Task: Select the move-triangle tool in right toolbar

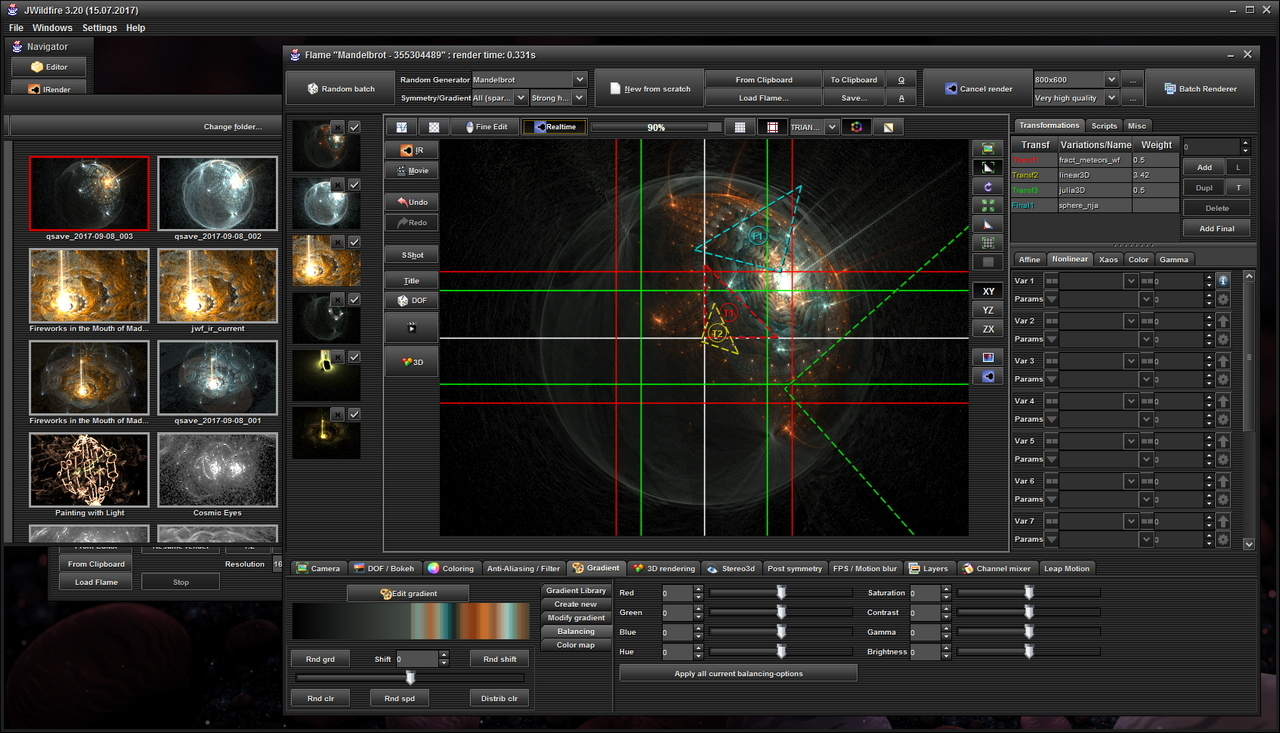Action: point(988,168)
